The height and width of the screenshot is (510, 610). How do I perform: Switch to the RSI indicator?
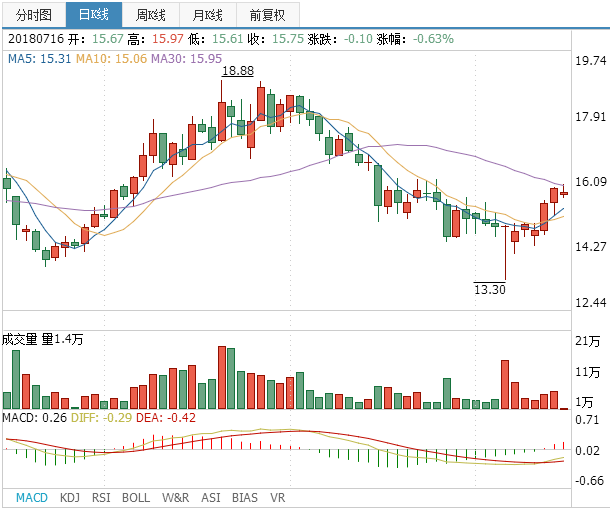101,498
